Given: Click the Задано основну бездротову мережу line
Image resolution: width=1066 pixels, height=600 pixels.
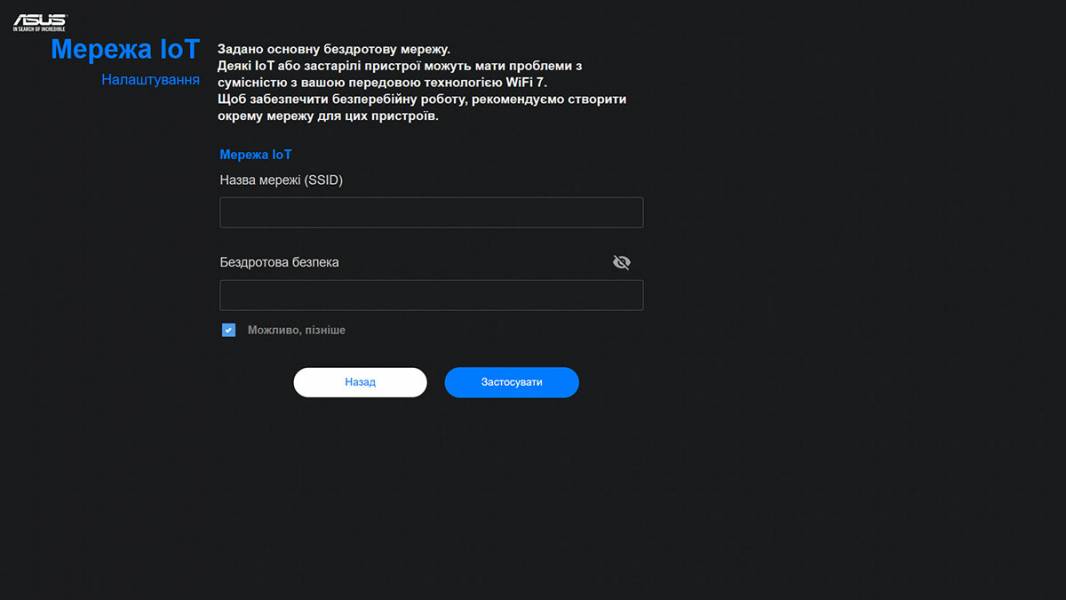Looking at the screenshot, I should point(334,49).
